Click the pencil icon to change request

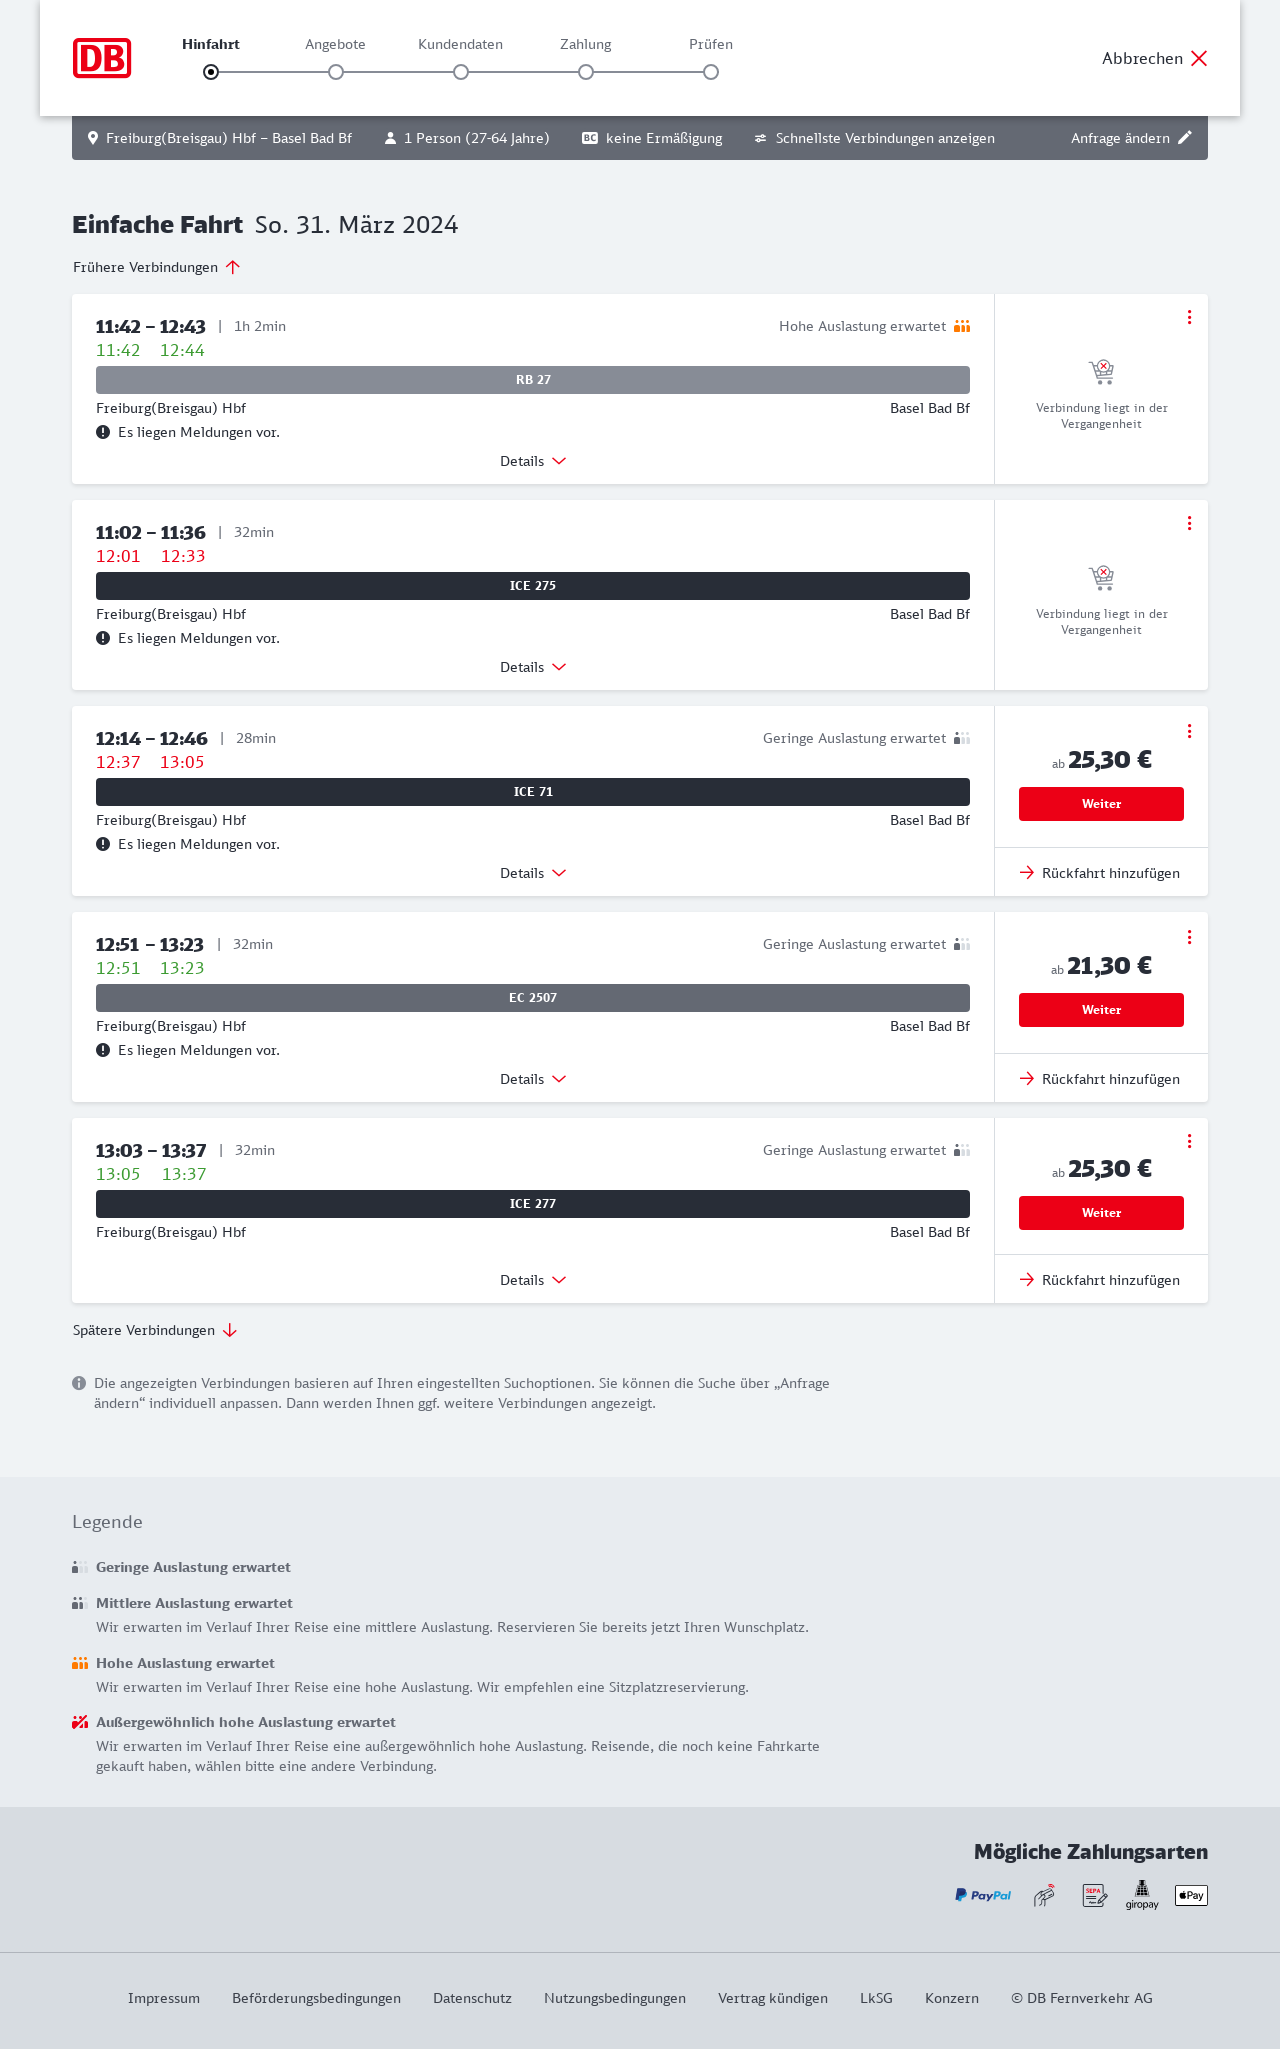pyautogui.click(x=1185, y=138)
